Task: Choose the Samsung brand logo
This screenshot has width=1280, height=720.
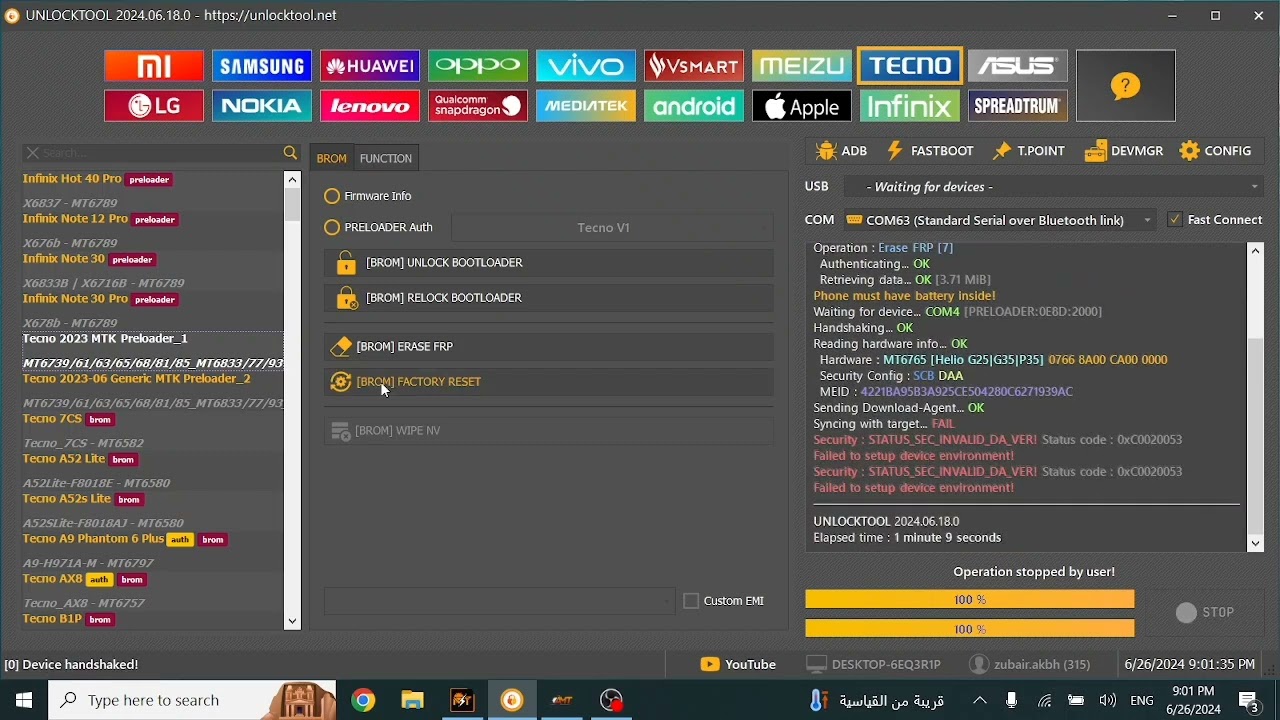Action: 262,66
